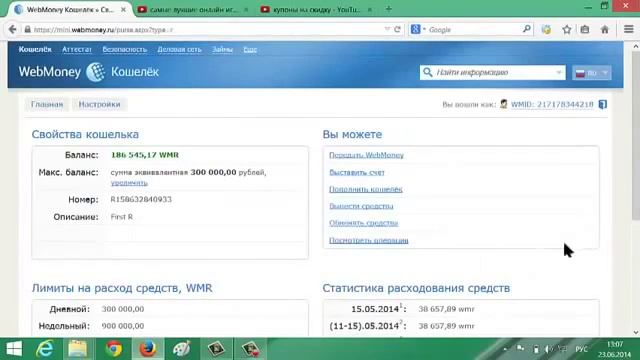Click the РУС language indicator in tray
Image resolution: width=640 pixels, height=360 pixels.
click(x=581, y=349)
